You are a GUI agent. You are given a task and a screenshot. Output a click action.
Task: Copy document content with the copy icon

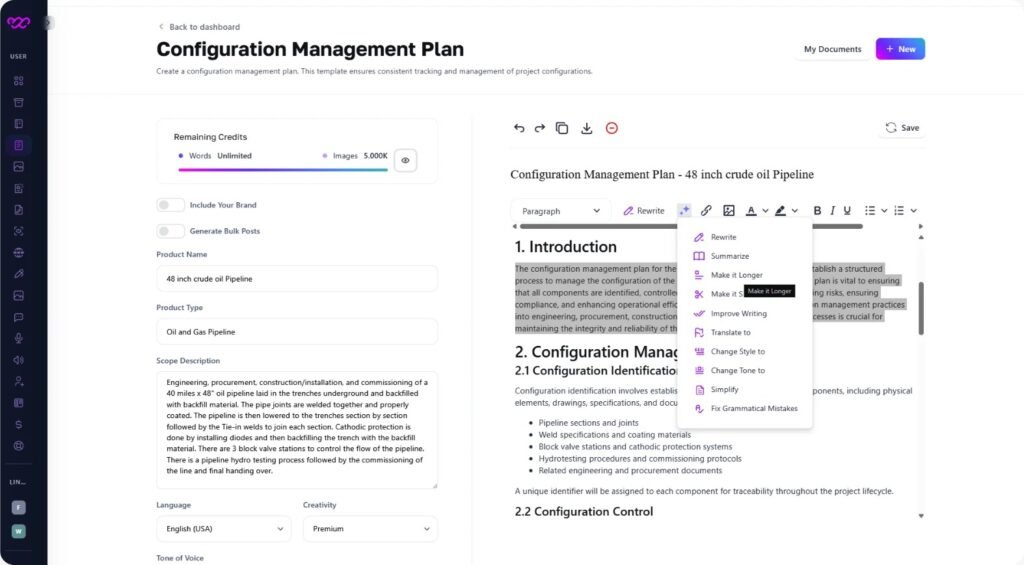pos(562,128)
